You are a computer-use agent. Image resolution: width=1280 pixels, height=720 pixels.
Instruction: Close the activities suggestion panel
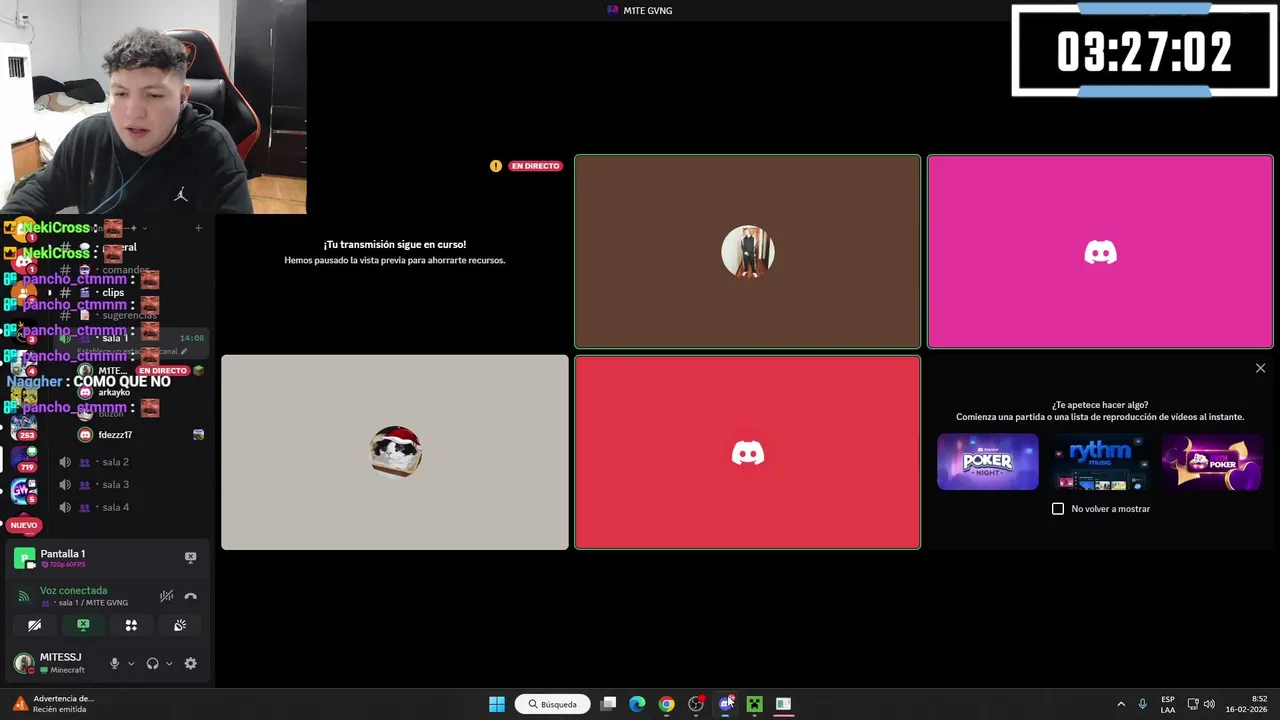click(x=1260, y=368)
